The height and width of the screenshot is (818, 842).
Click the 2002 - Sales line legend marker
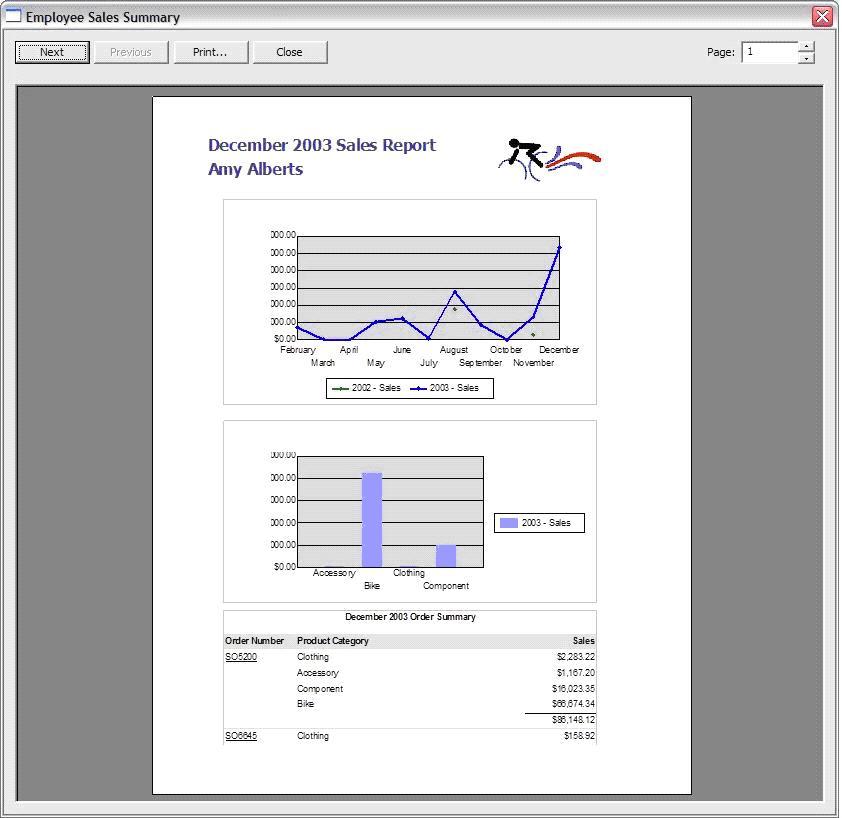(x=341, y=388)
